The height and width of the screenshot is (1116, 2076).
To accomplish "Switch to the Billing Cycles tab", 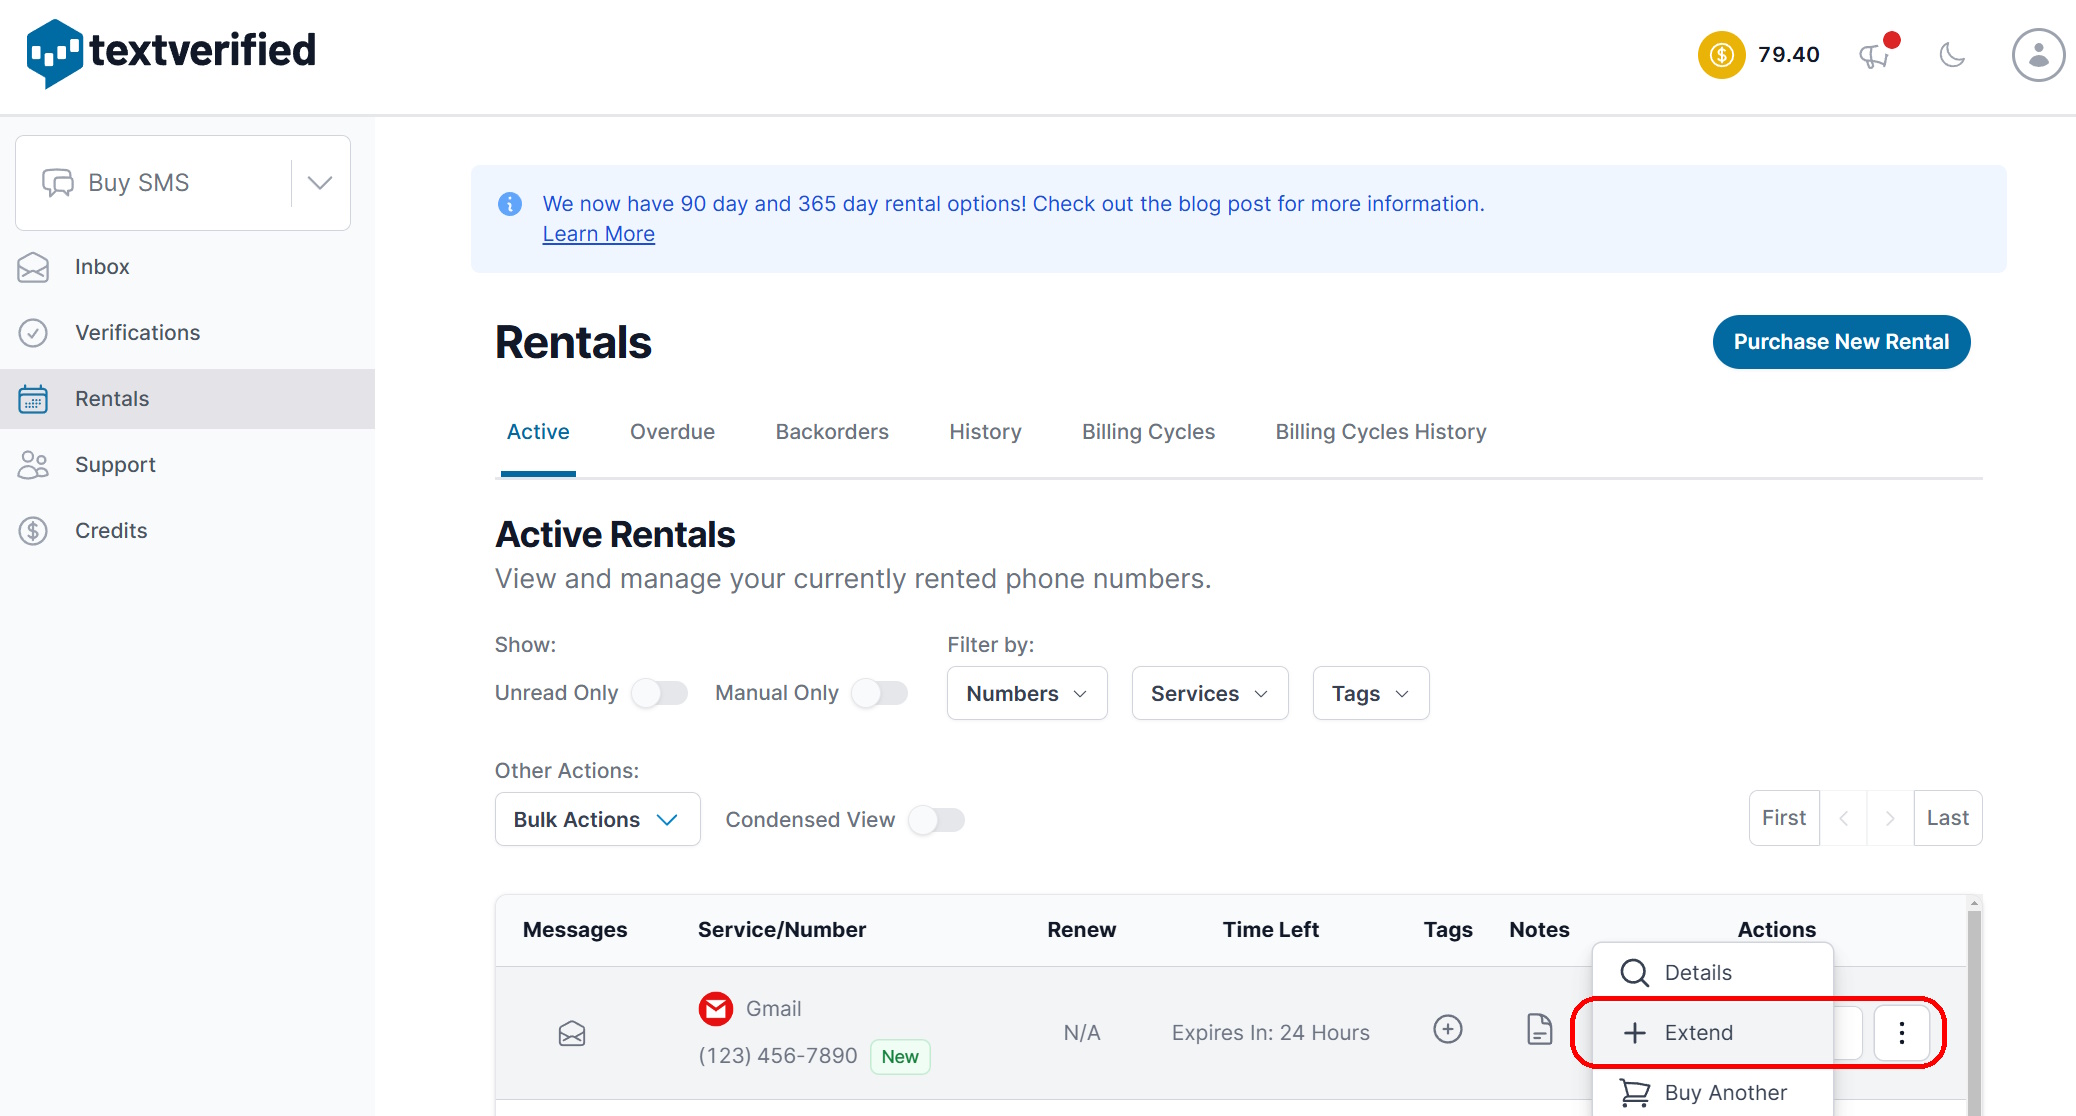I will click(1149, 432).
